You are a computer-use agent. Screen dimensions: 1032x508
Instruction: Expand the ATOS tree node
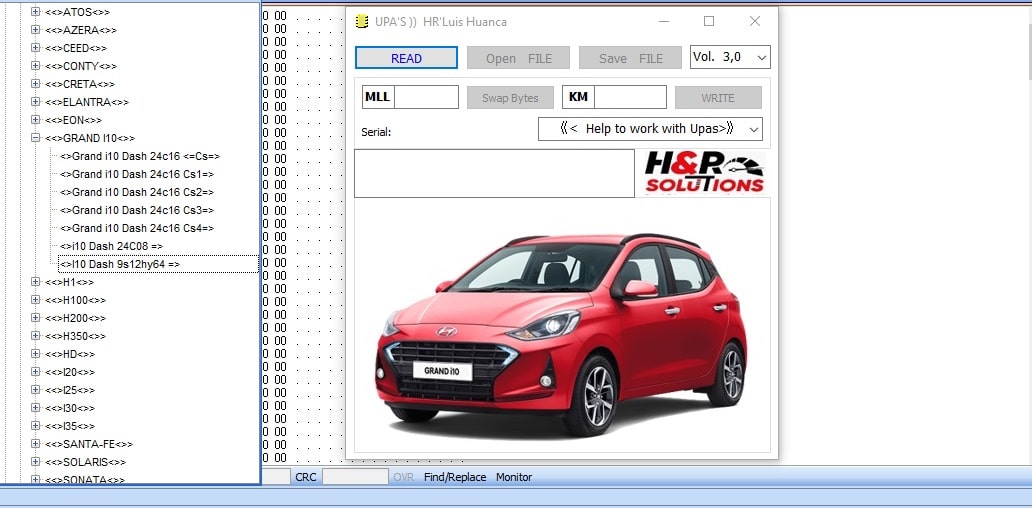[36, 12]
